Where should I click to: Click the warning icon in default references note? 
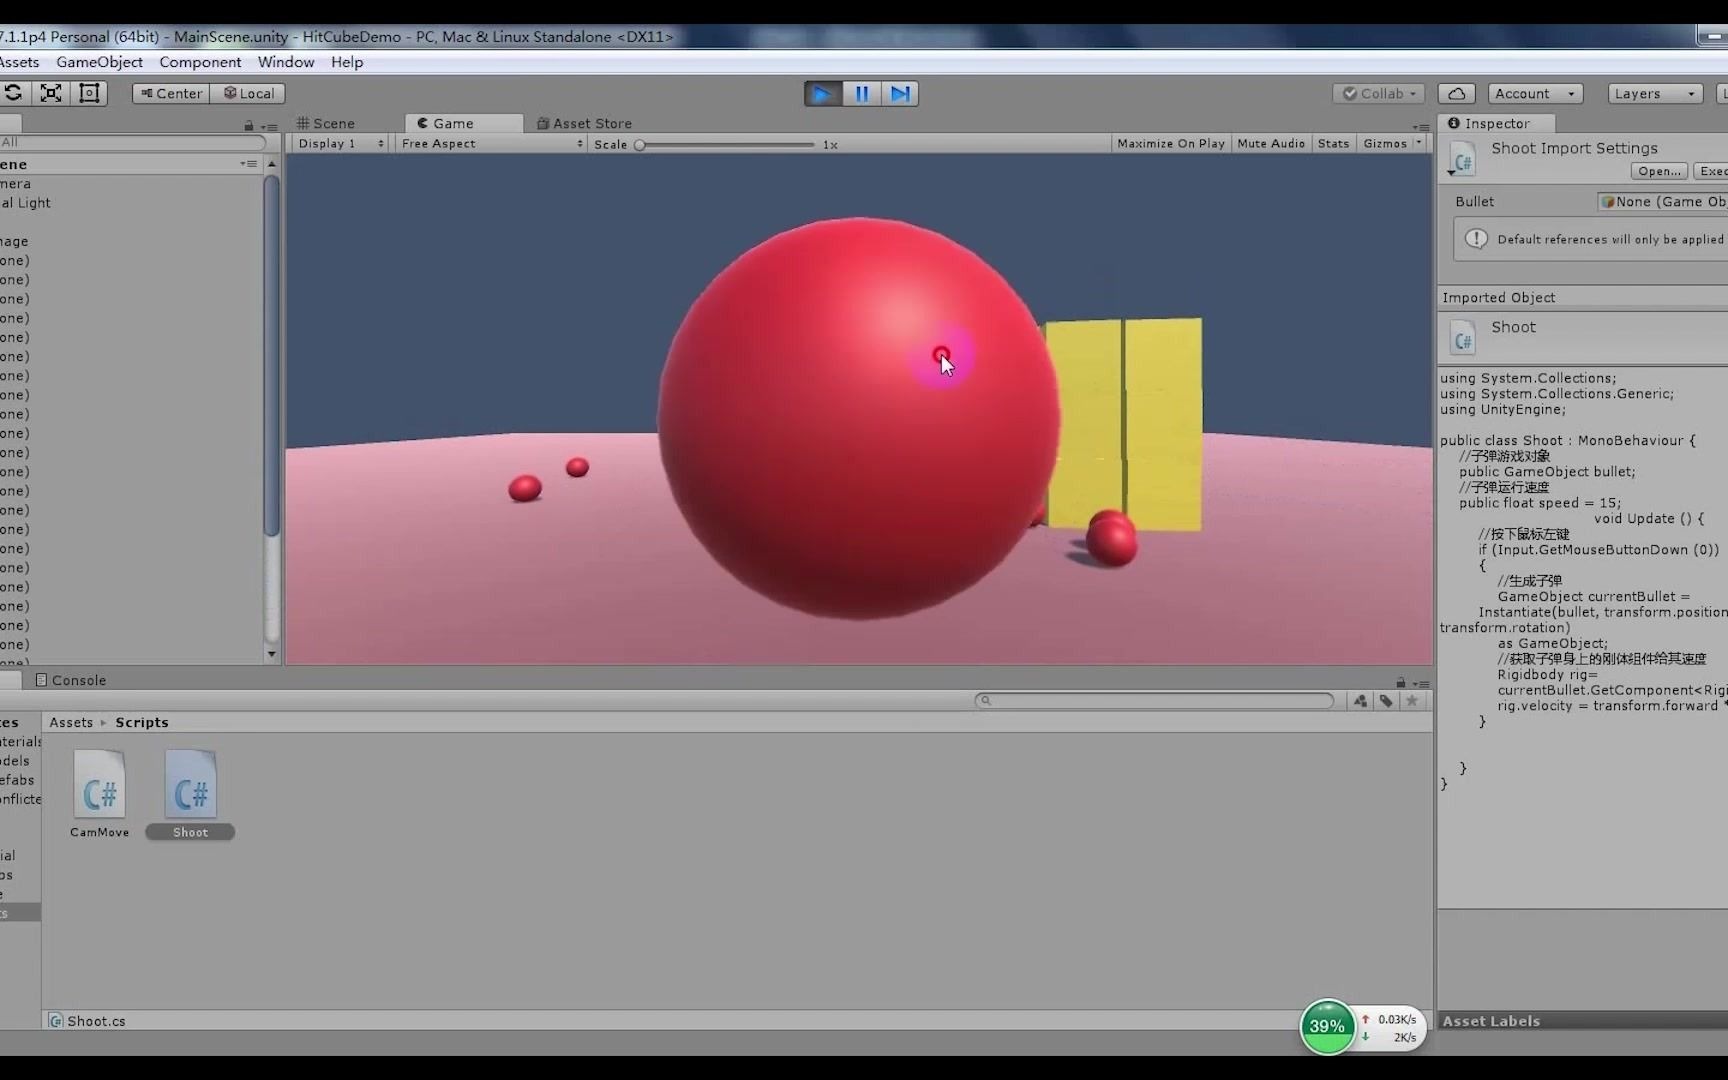(1476, 239)
